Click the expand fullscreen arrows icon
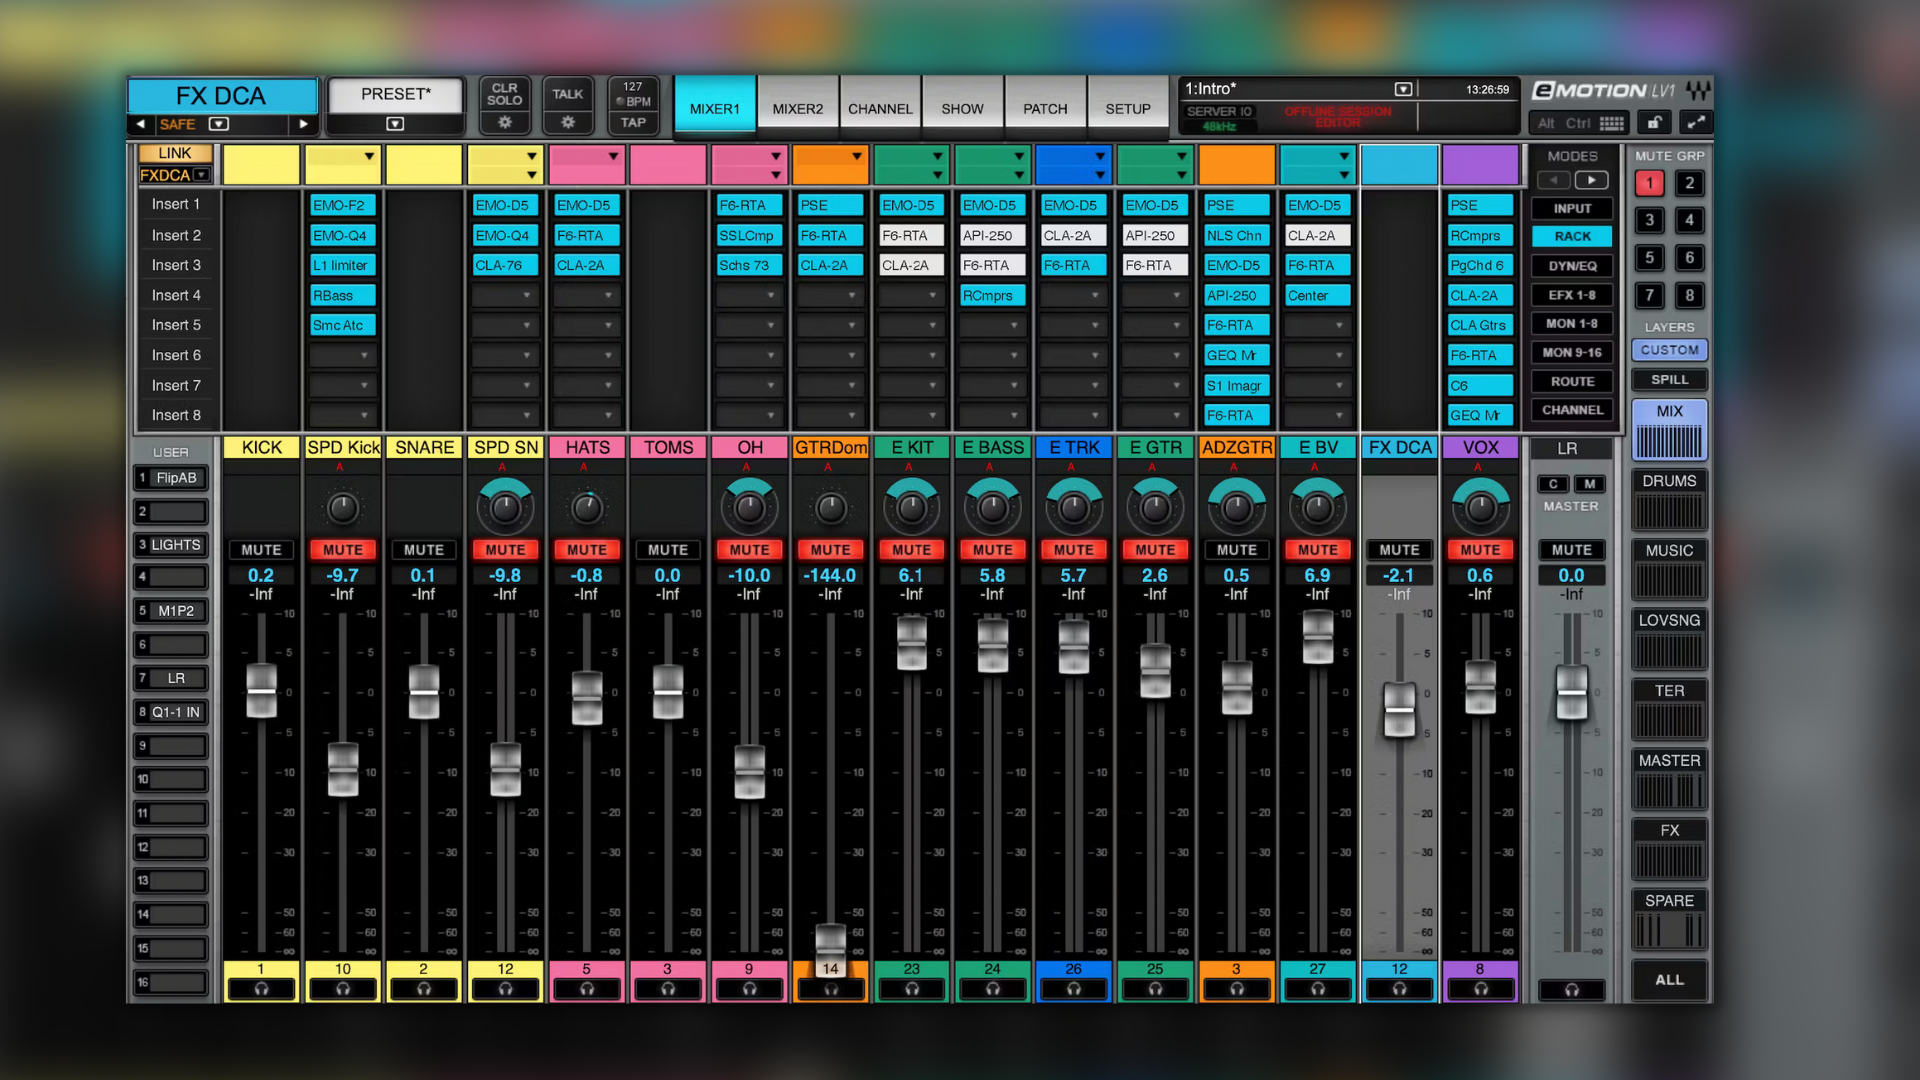The height and width of the screenshot is (1080, 1920). point(1695,123)
